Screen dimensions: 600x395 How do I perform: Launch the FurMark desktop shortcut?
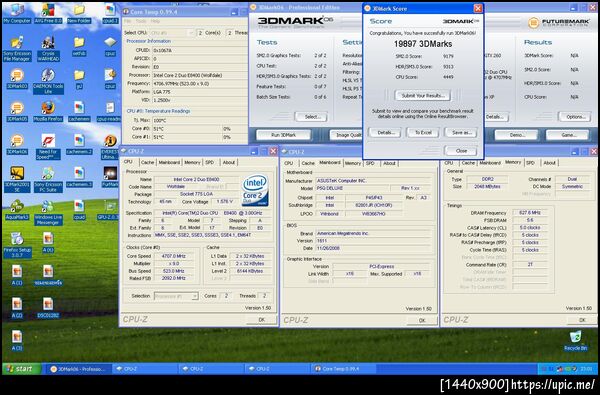[110, 177]
